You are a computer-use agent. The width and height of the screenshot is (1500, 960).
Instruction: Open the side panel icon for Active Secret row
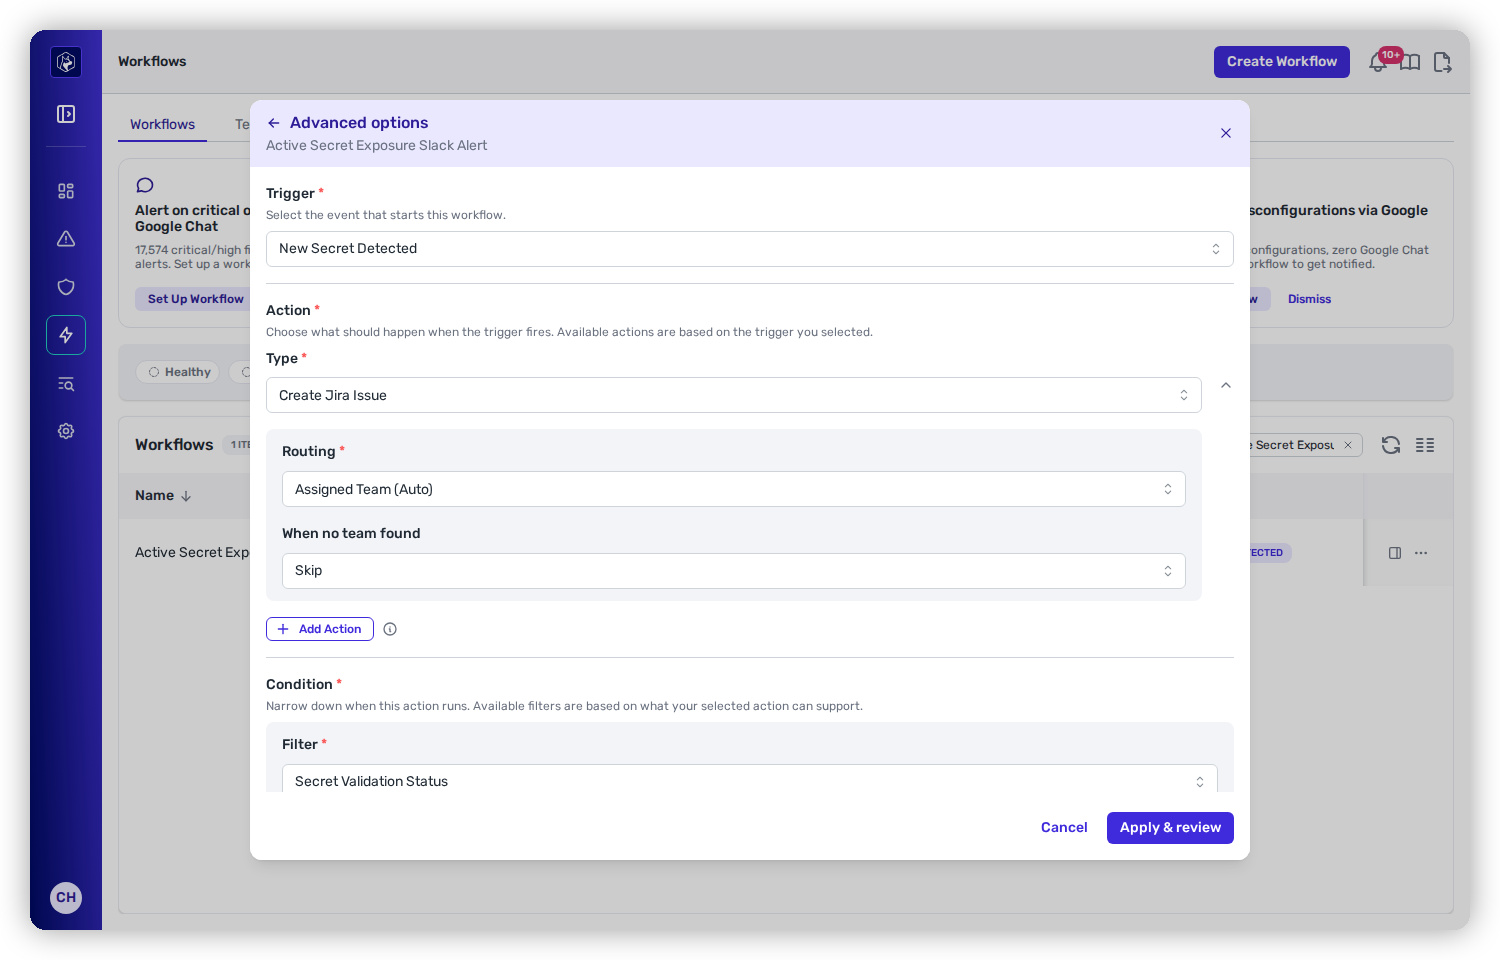pos(1395,553)
